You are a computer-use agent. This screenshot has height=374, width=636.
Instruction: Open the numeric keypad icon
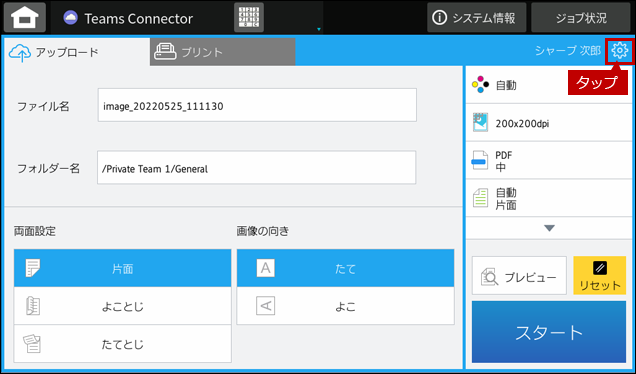coord(249,17)
